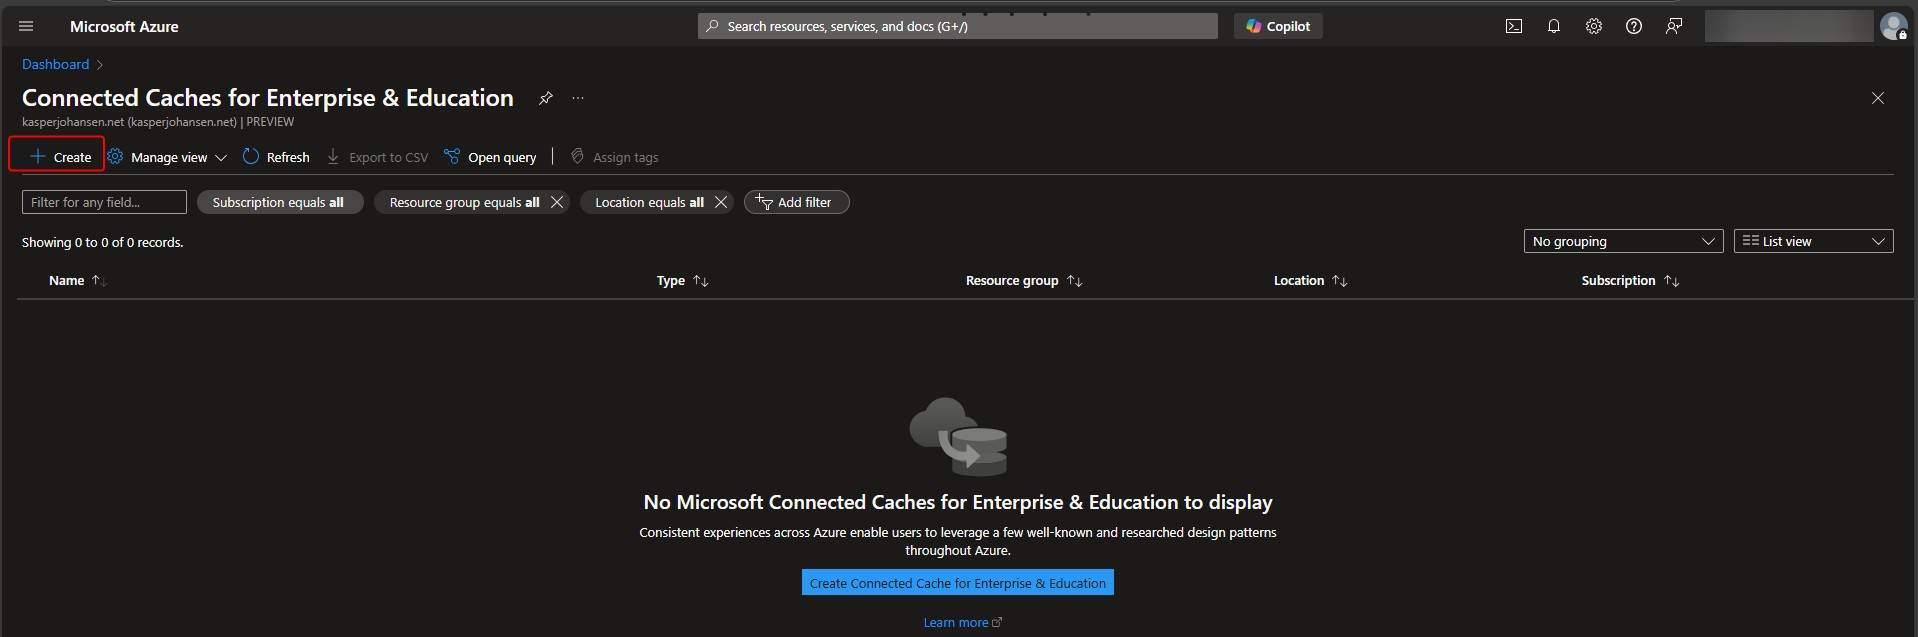Click the Microsoft Azure home title
The width and height of the screenshot is (1918, 637).
[x=124, y=26]
